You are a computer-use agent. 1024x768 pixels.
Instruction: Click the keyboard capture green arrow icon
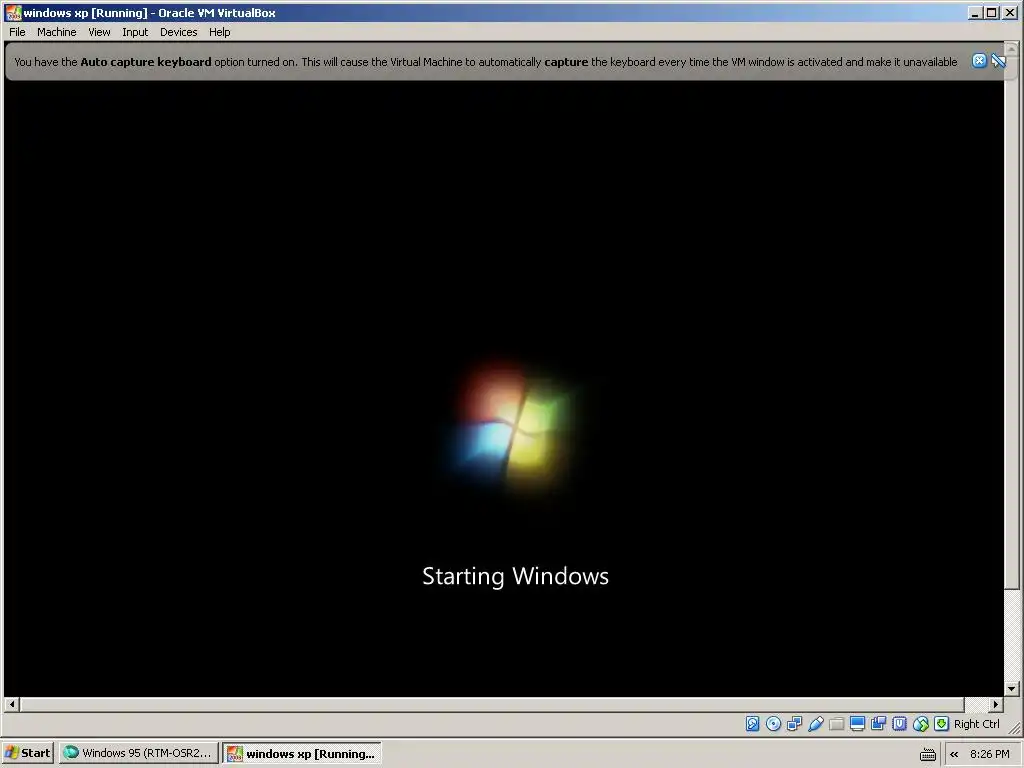point(941,724)
